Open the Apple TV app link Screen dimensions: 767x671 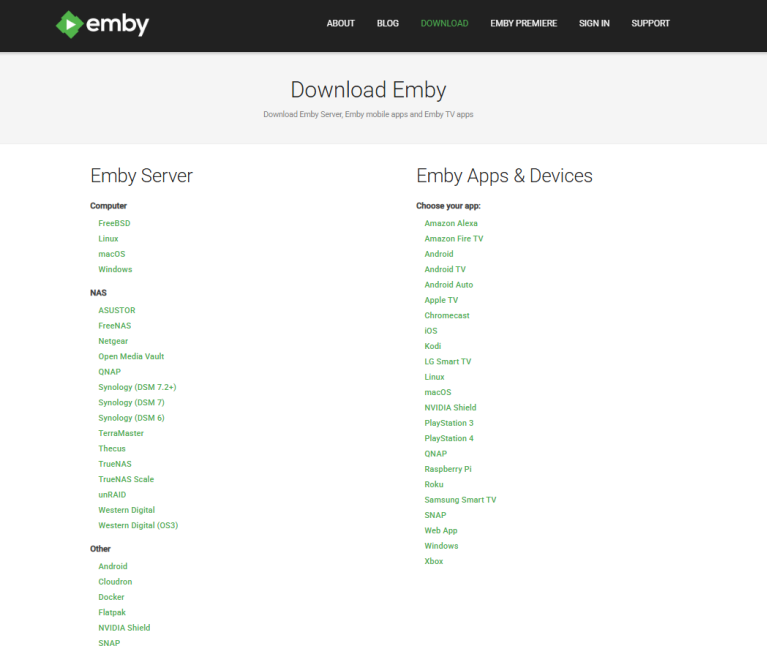pyautogui.click(x=441, y=300)
